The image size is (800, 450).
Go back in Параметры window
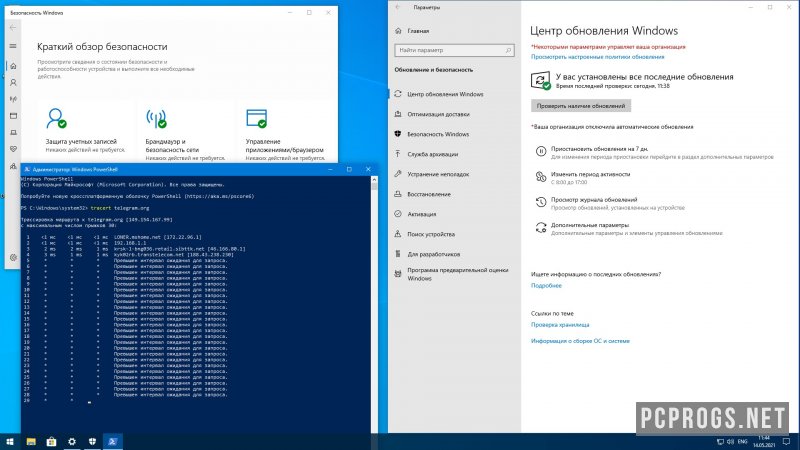[398, 7]
